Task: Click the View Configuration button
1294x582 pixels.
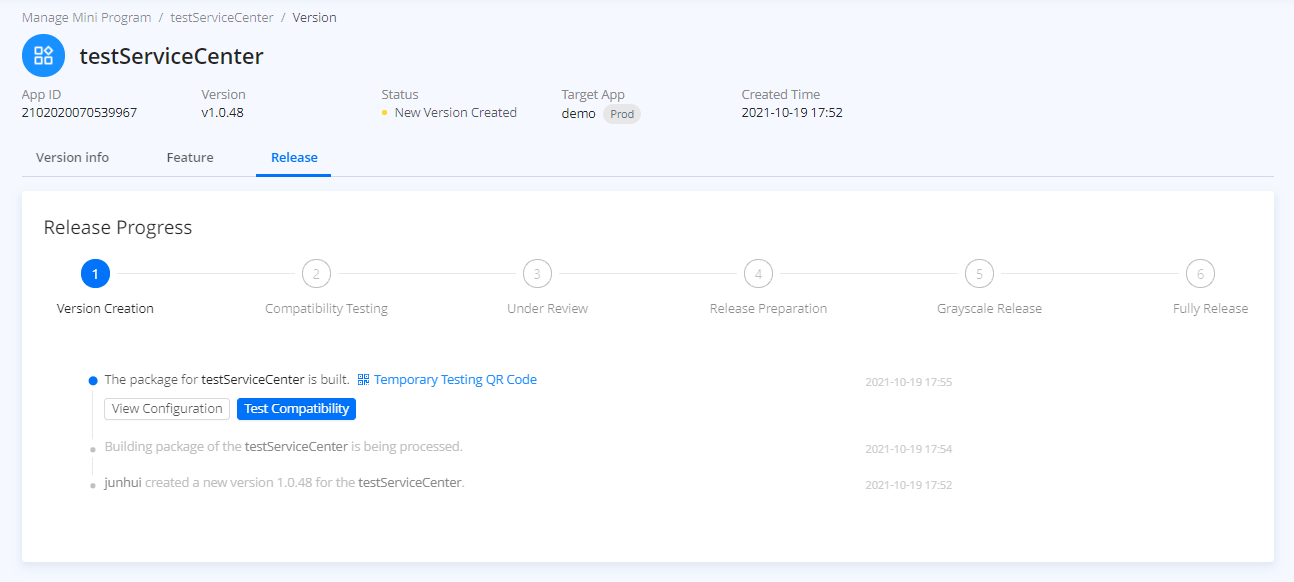Action: click(167, 409)
